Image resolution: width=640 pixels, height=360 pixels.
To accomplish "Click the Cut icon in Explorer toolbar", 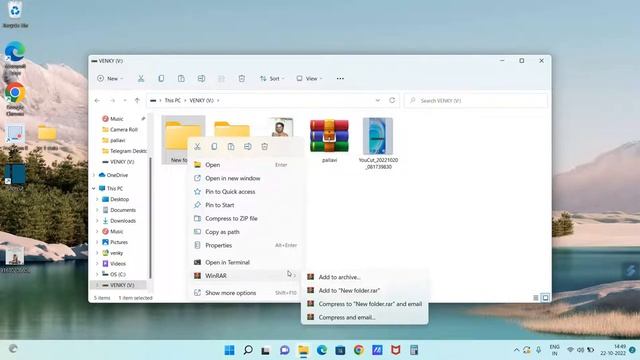I will (x=141, y=78).
